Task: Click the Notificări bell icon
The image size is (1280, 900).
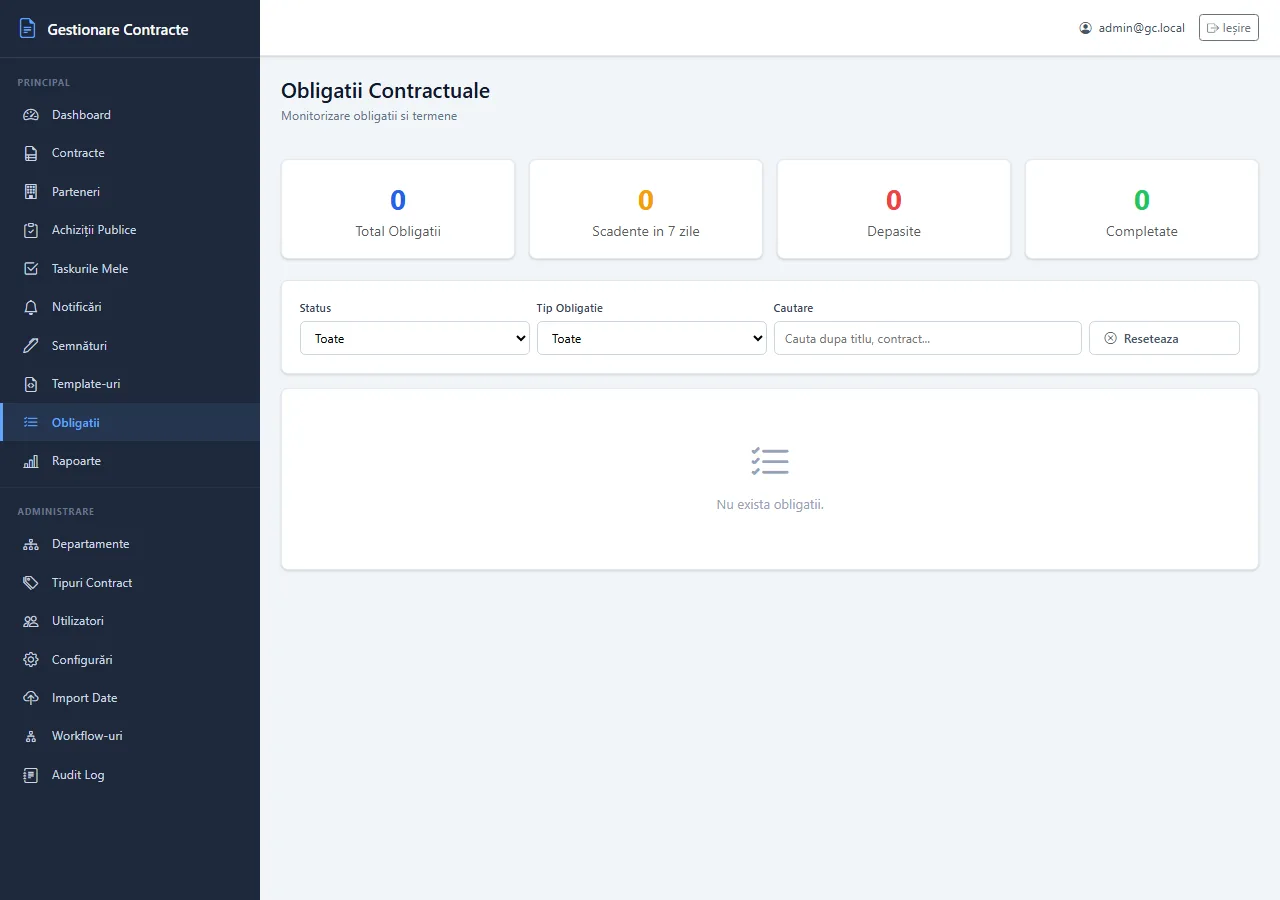Action: coord(31,307)
